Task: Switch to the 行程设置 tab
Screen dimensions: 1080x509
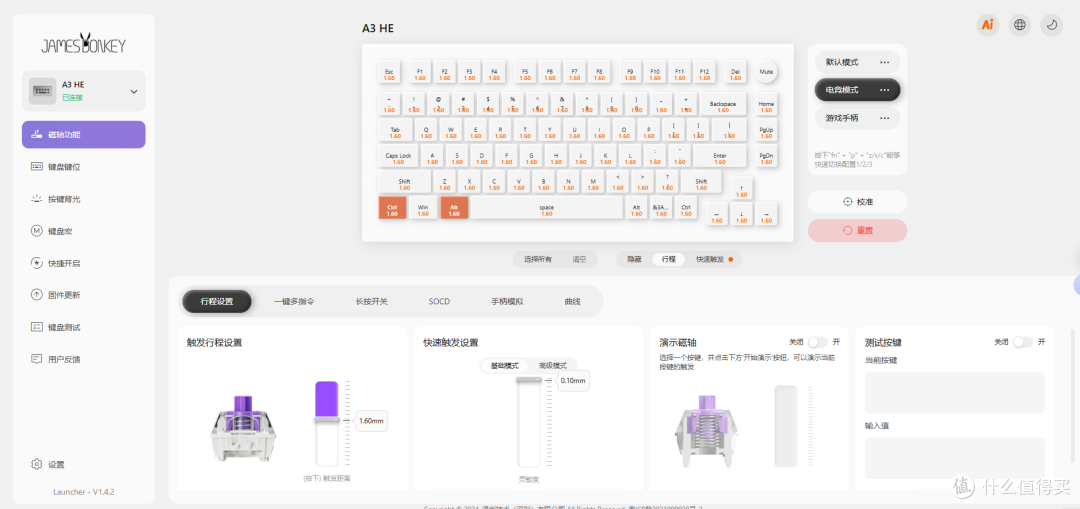Action: pos(217,301)
